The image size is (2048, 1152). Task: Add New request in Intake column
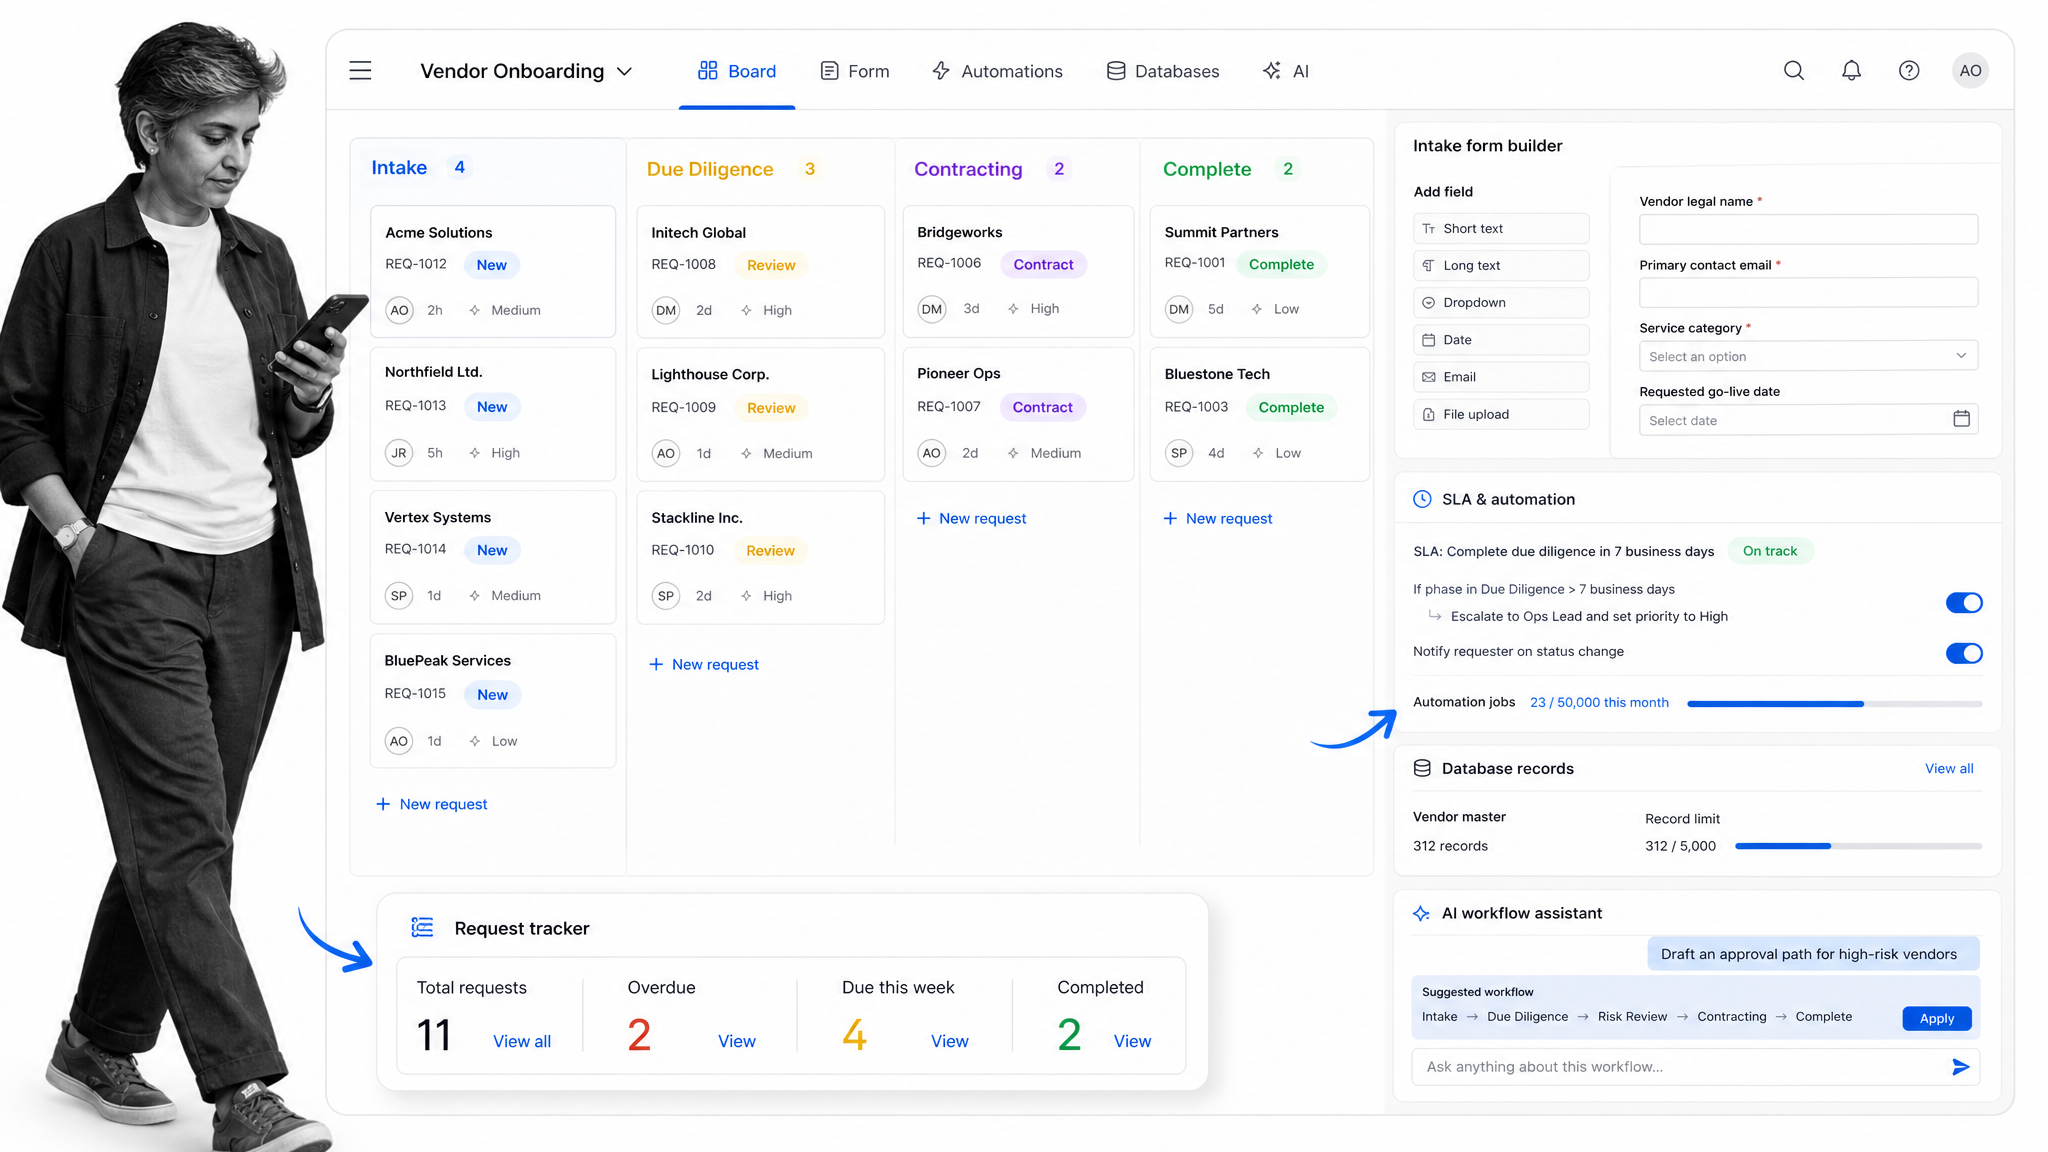[432, 804]
